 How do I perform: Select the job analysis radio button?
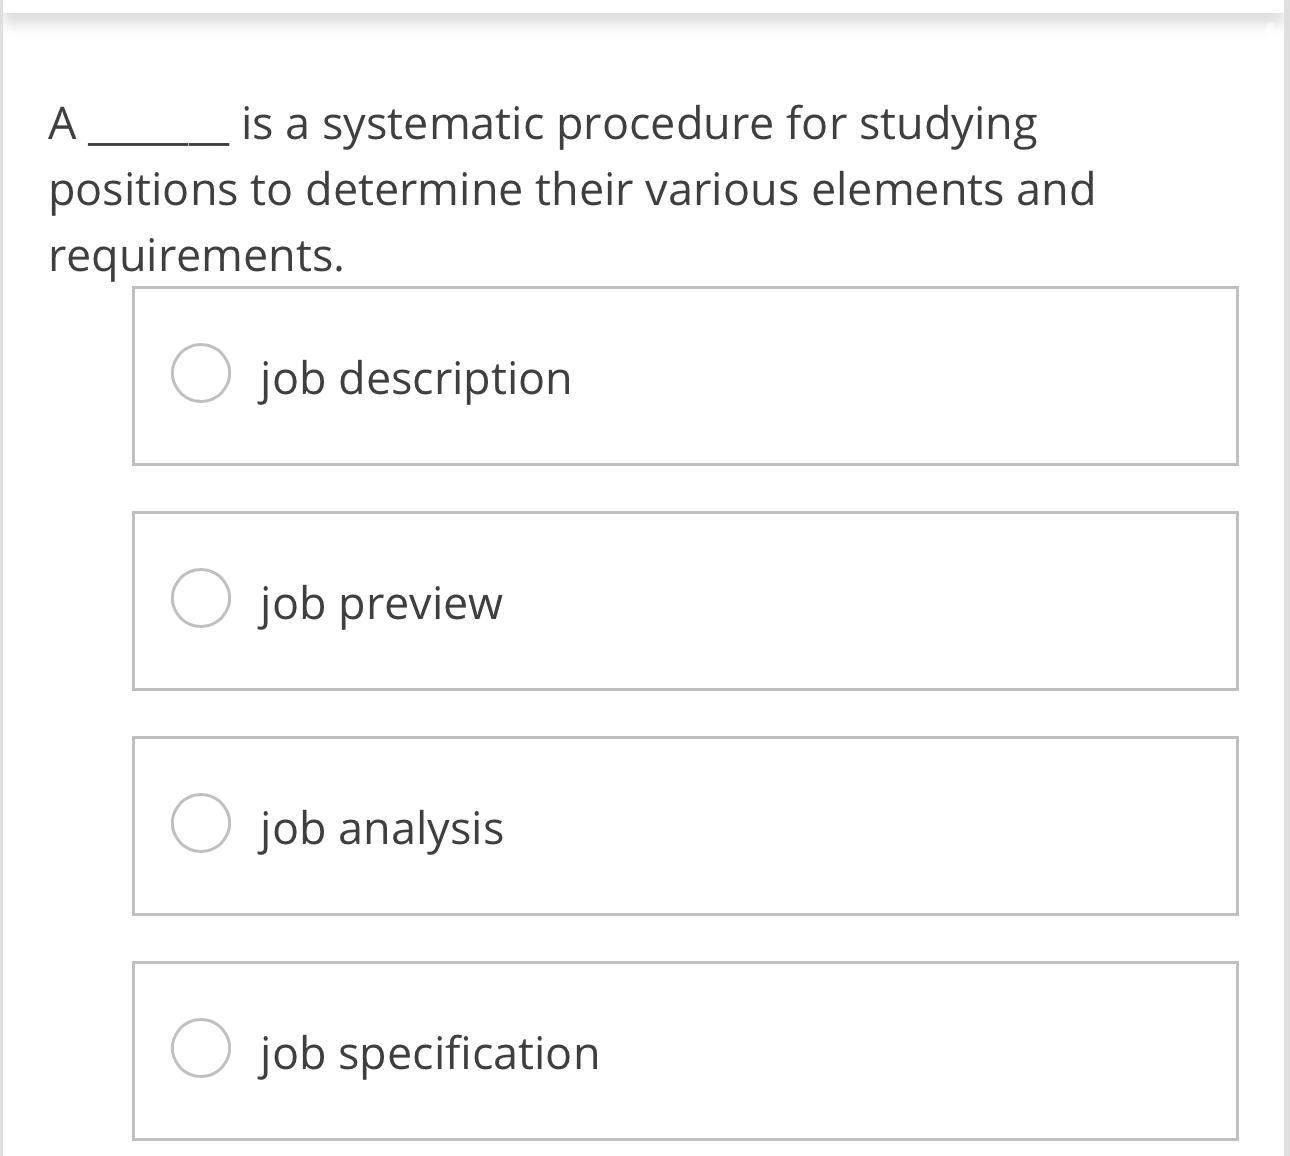point(201,825)
